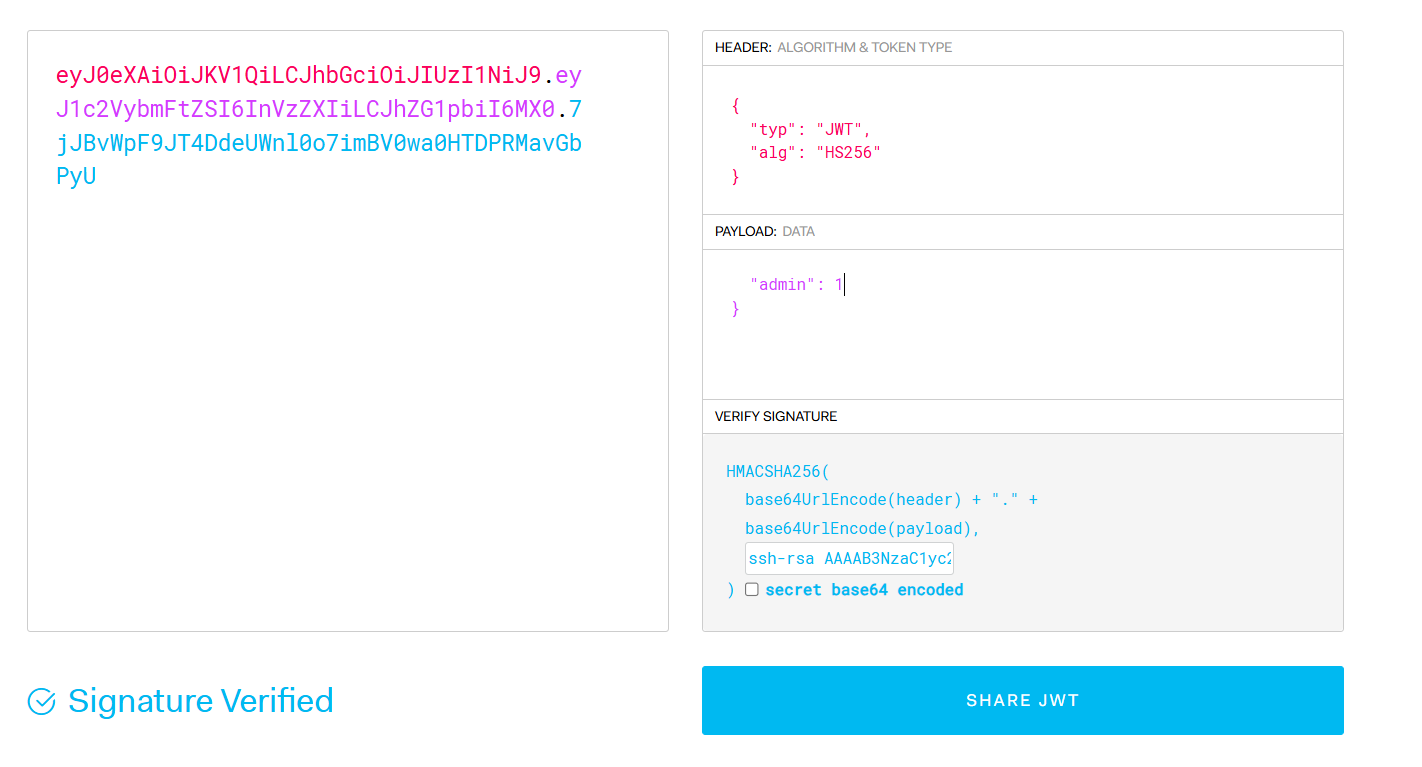Place cursor on the "typ": "JWT" line
The height and width of the screenshot is (767, 1422).
click(x=810, y=129)
